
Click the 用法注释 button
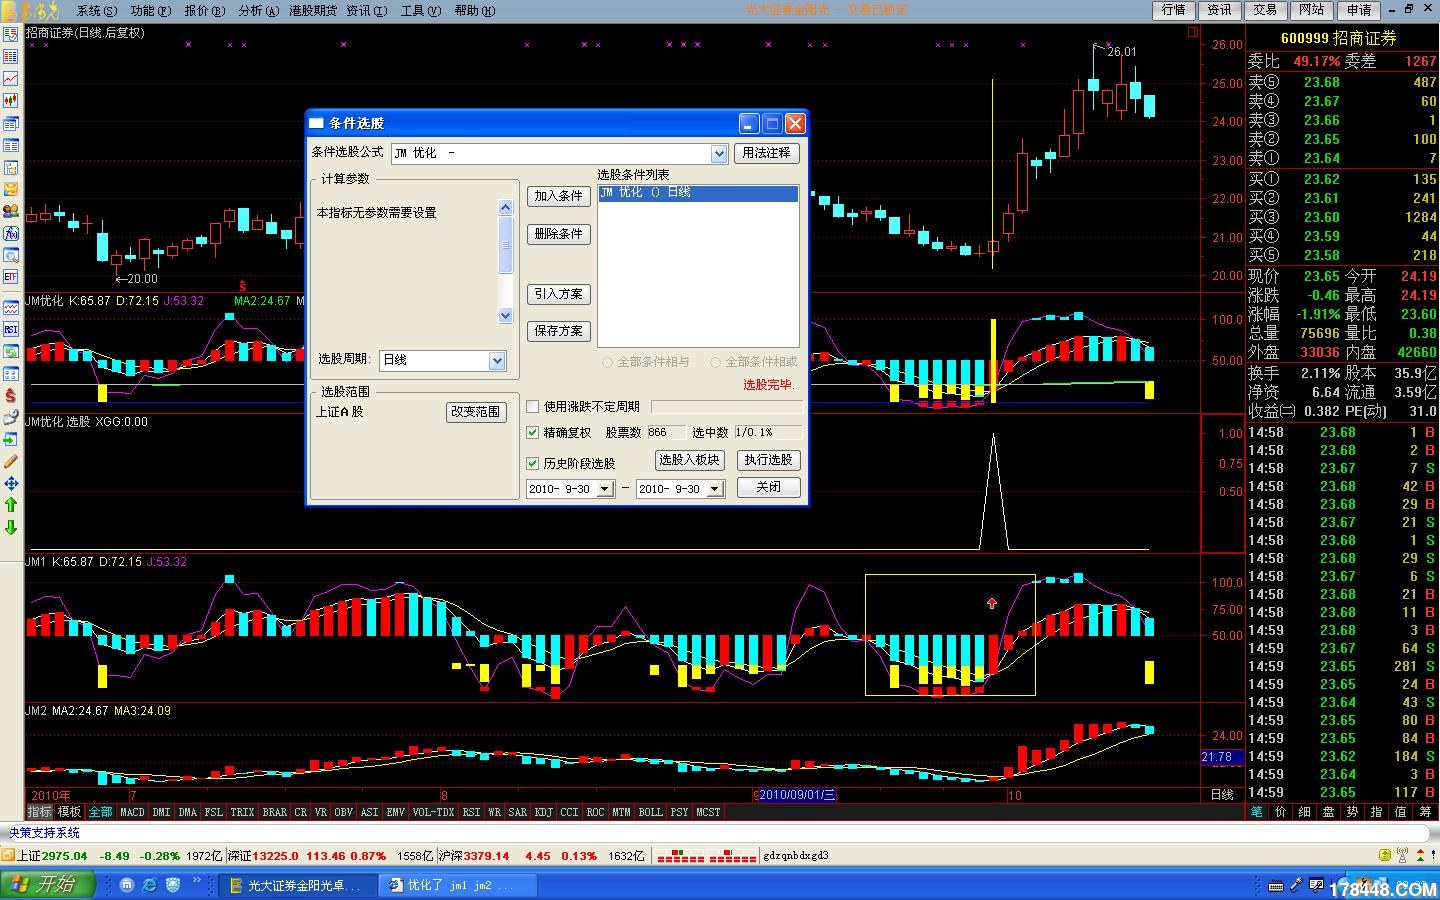766,153
